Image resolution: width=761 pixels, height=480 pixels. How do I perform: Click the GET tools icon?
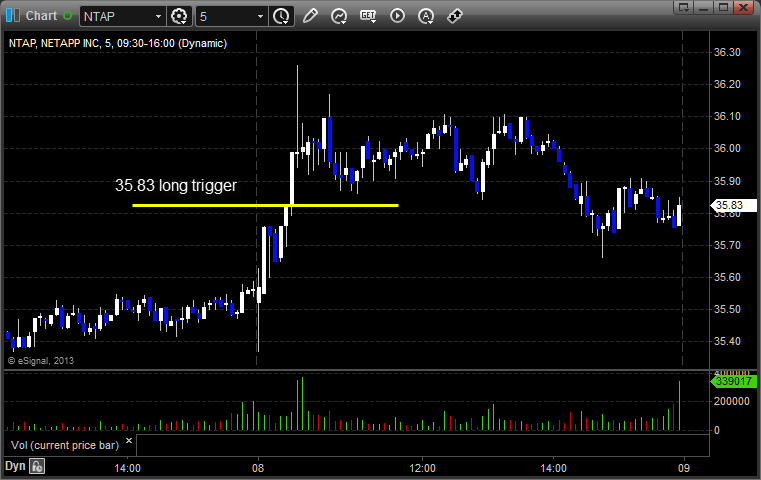[x=368, y=16]
